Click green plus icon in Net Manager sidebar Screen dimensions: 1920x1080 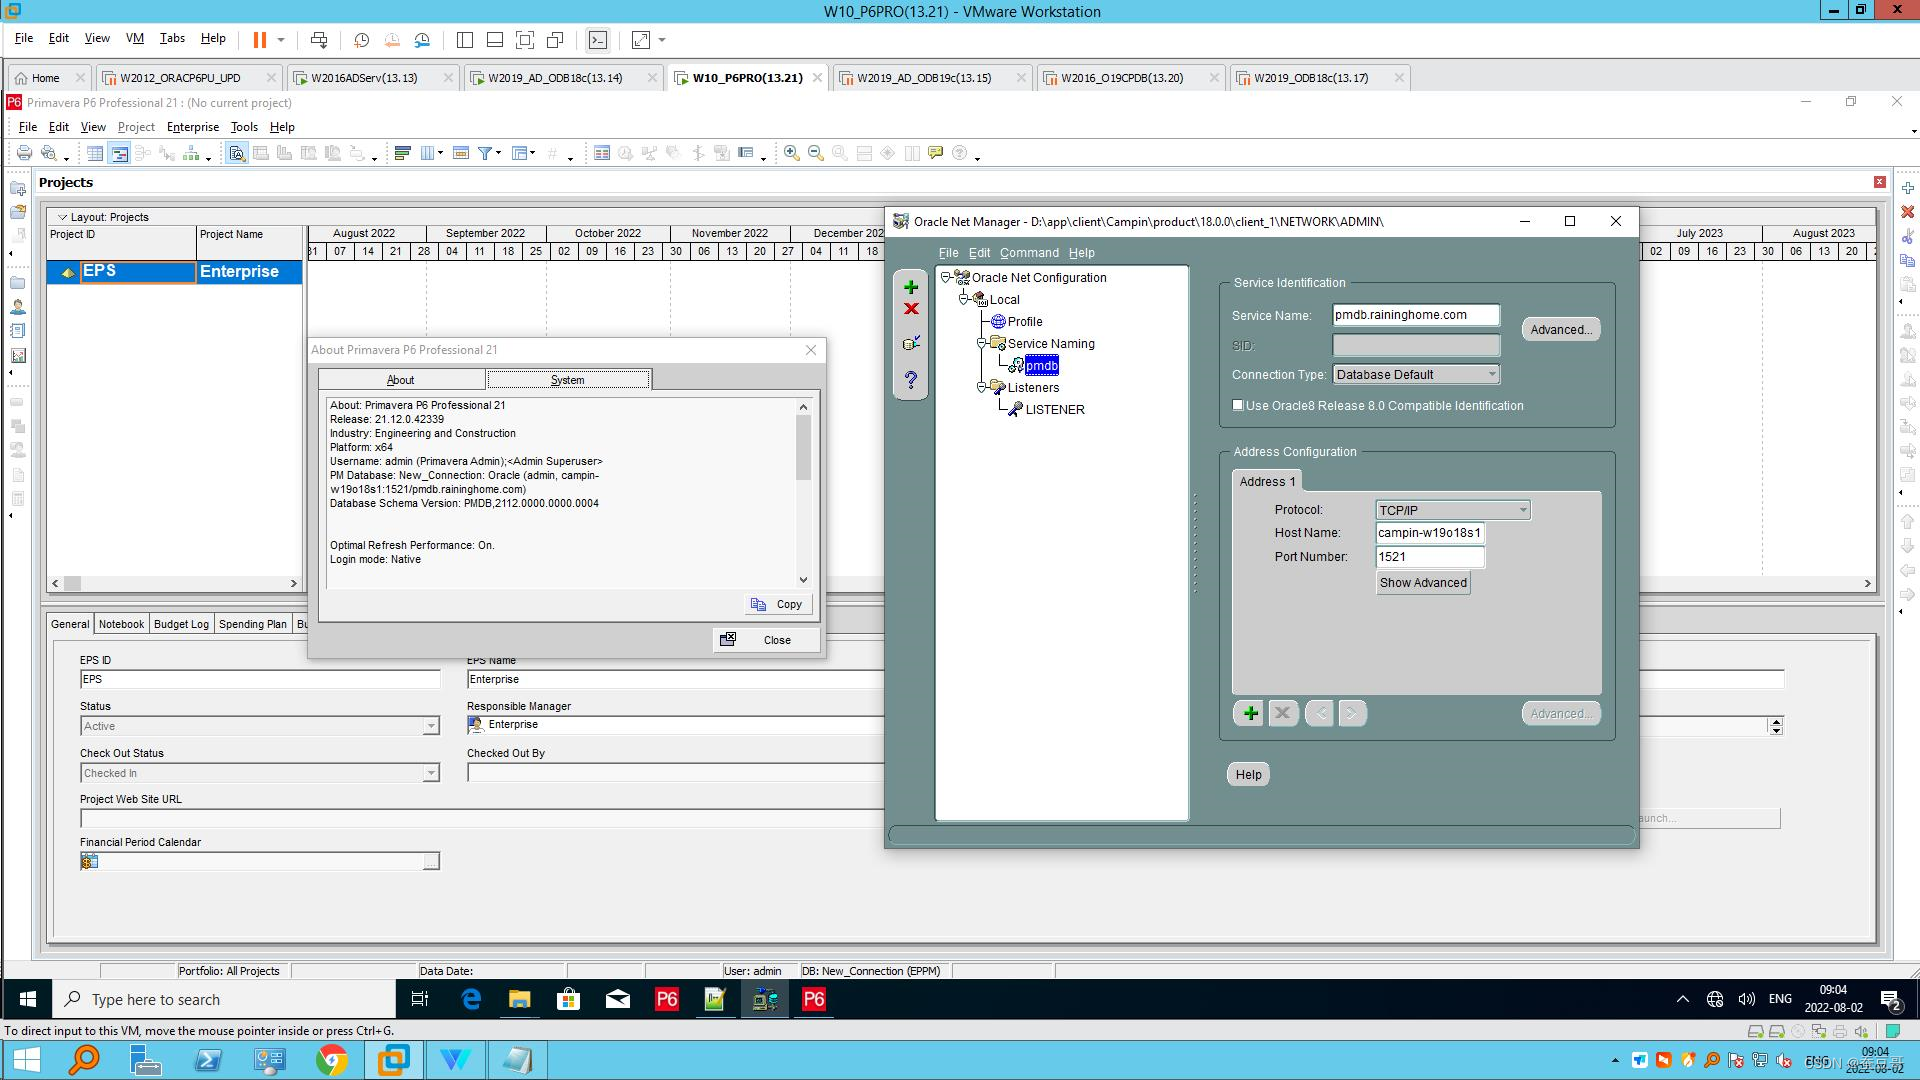(911, 287)
